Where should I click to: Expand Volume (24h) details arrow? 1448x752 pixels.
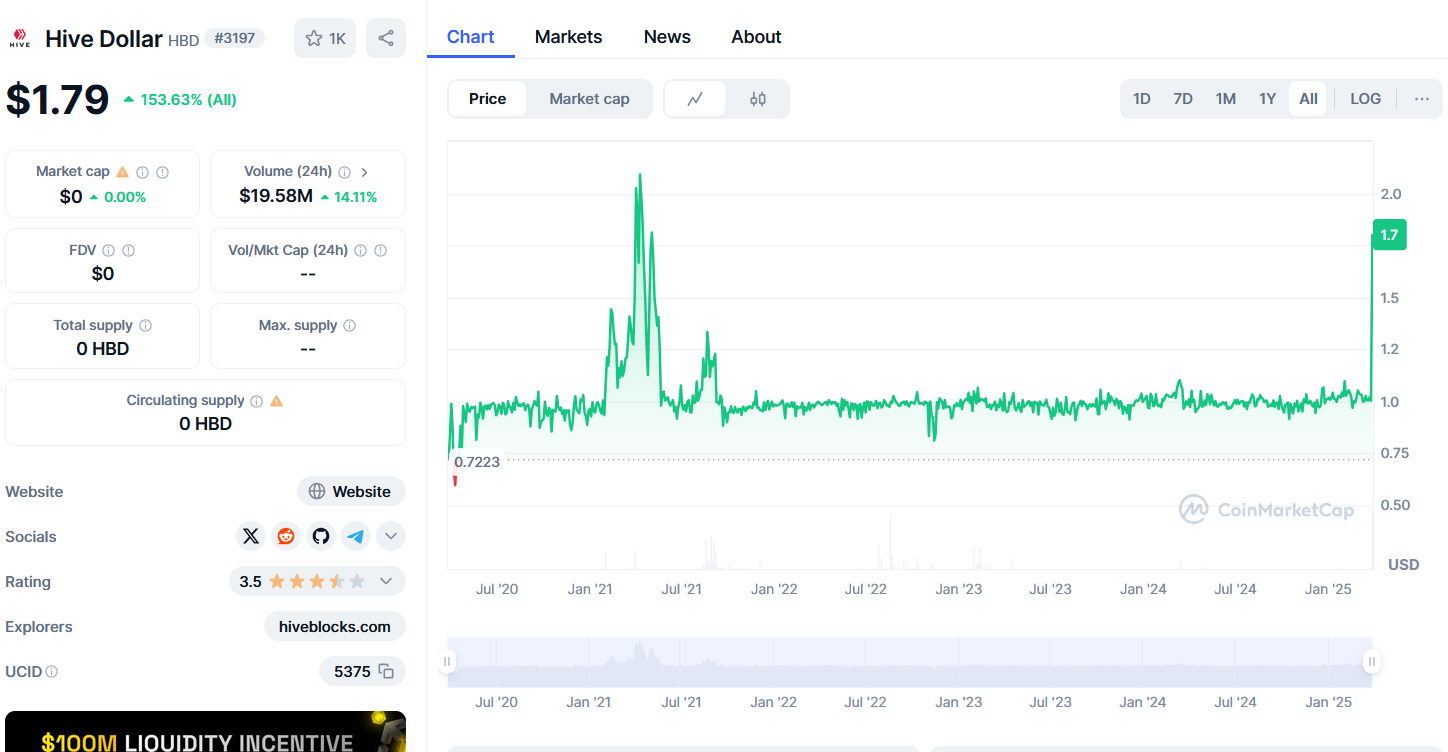pyautogui.click(x=364, y=172)
